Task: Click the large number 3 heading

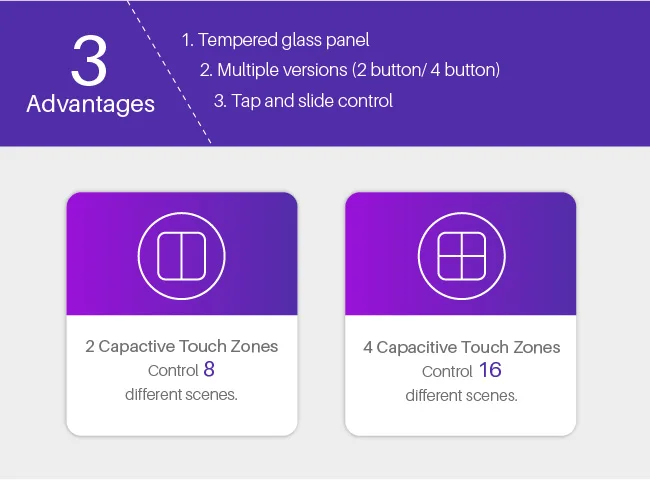Action: click(x=89, y=61)
